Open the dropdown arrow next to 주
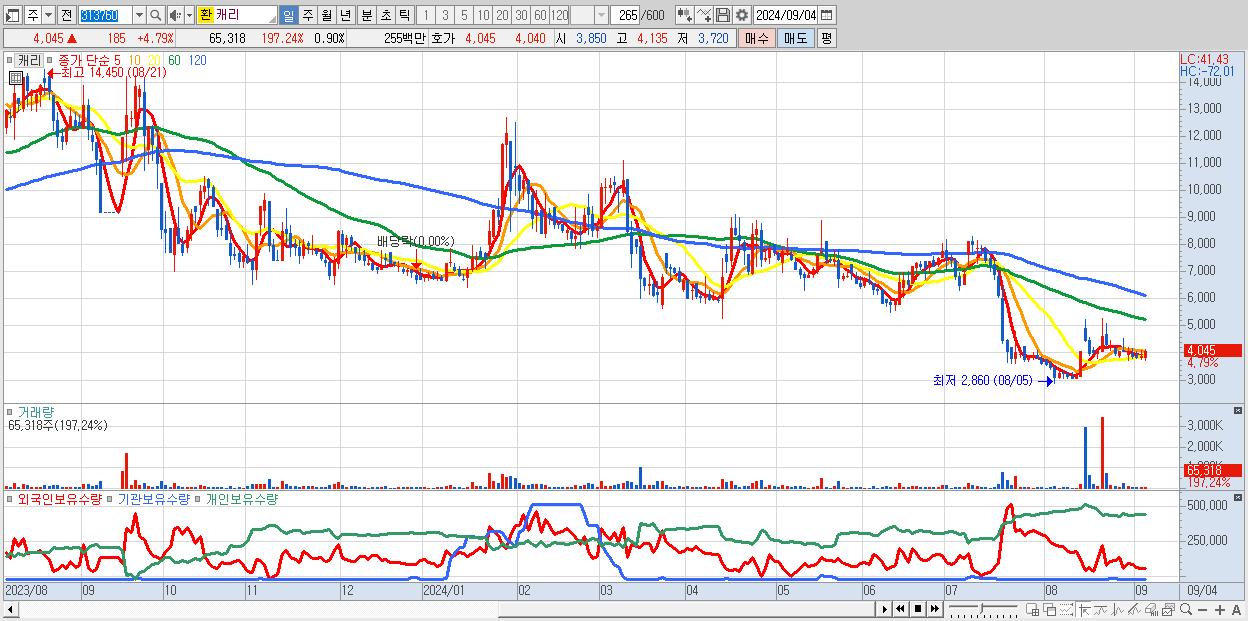The image size is (1248, 621). tap(48, 16)
